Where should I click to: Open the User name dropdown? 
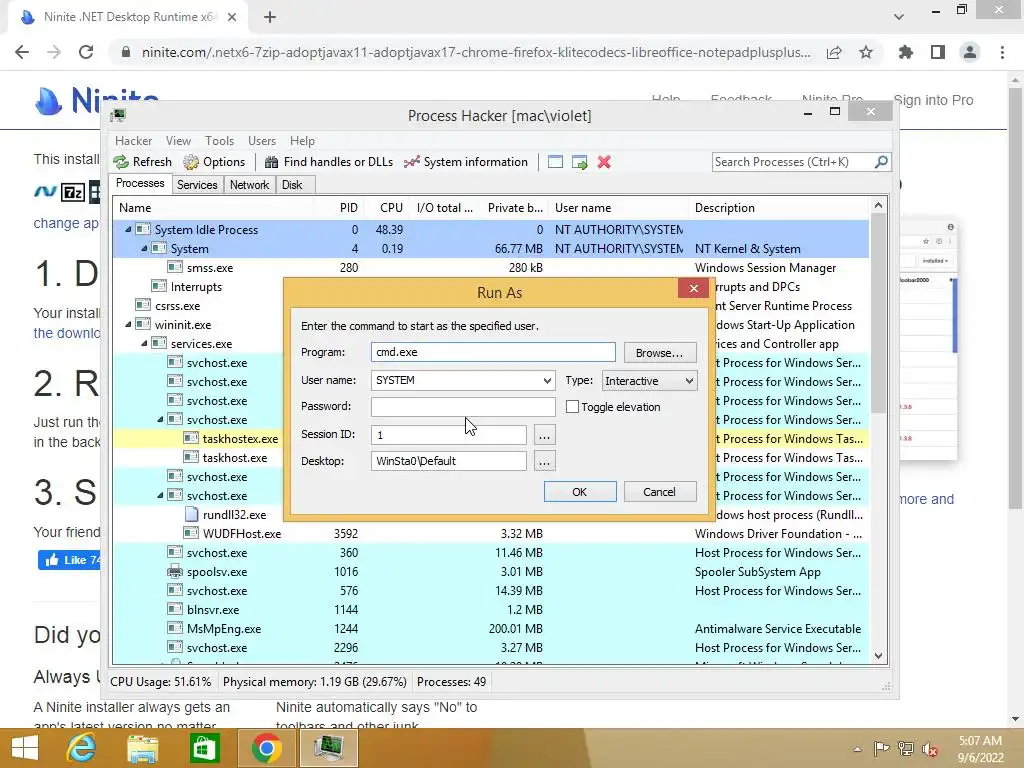(547, 380)
